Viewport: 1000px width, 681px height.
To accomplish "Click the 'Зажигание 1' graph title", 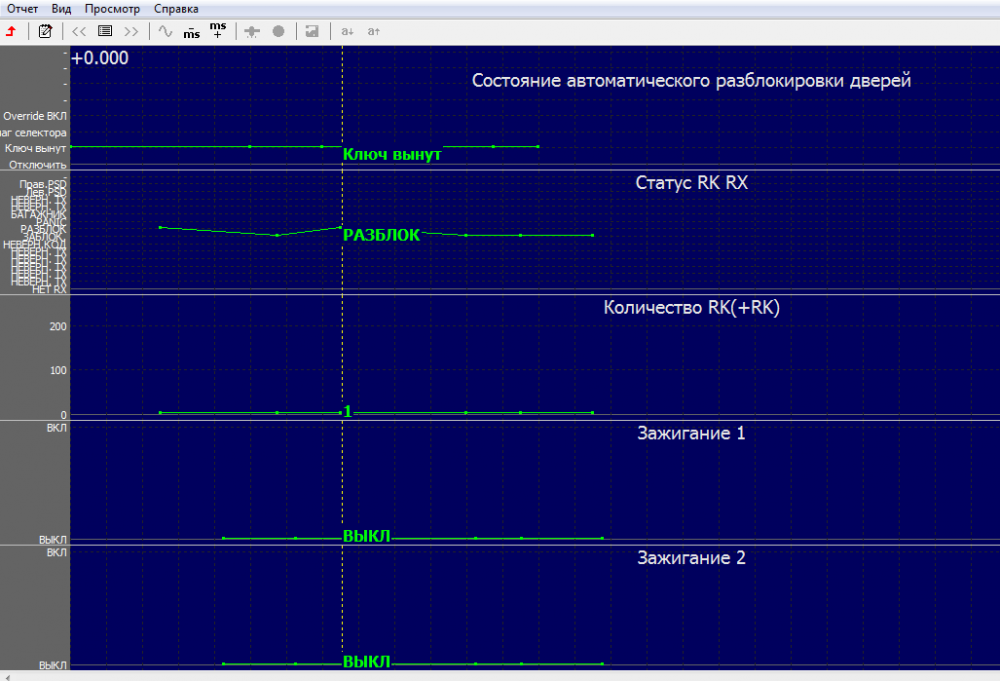I will tap(691, 434).
